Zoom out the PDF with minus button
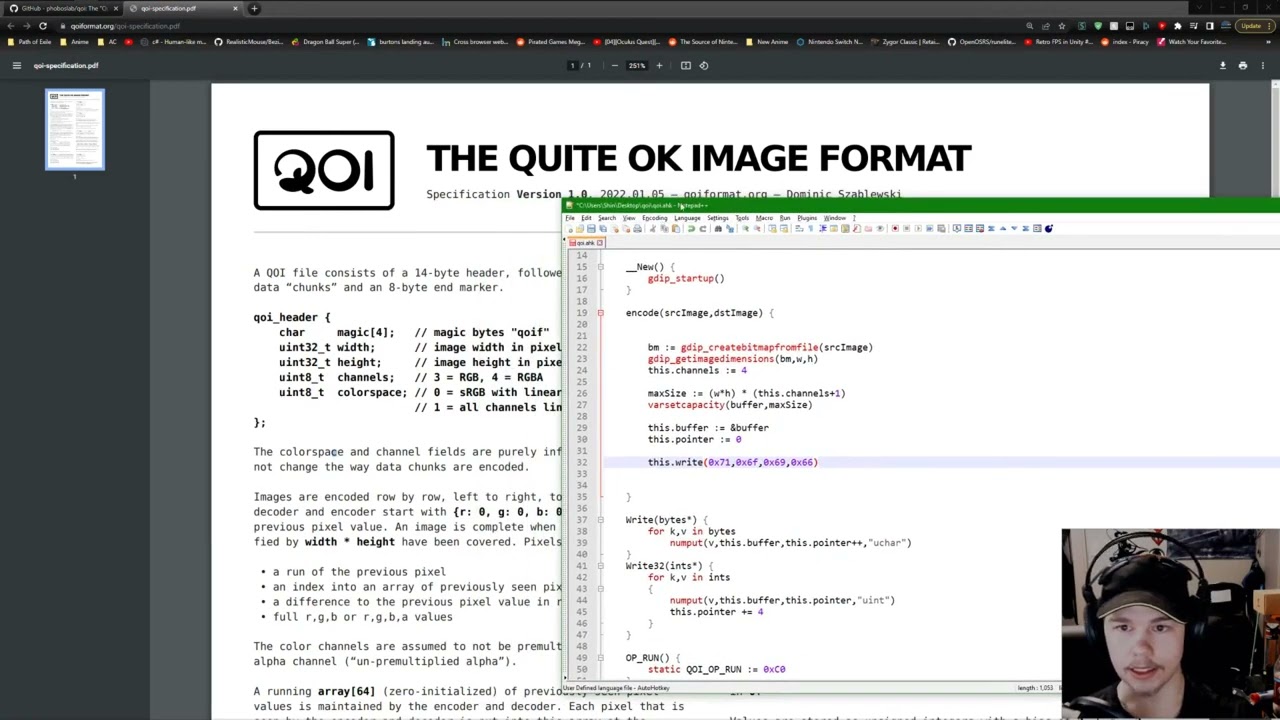Viewport: 1280px width, 720px height. pos(614,65)
